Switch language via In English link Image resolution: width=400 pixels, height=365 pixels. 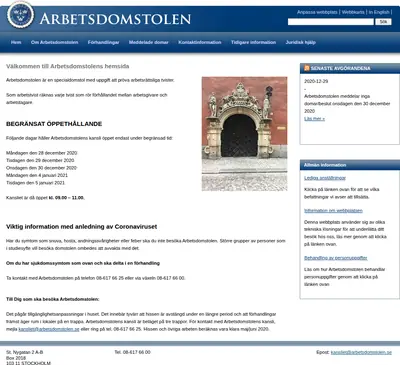379,12
